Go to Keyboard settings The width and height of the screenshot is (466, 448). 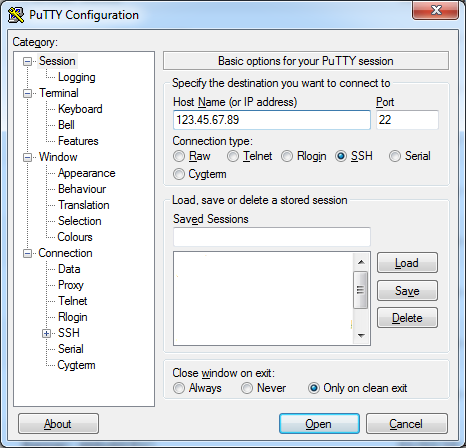80,109
